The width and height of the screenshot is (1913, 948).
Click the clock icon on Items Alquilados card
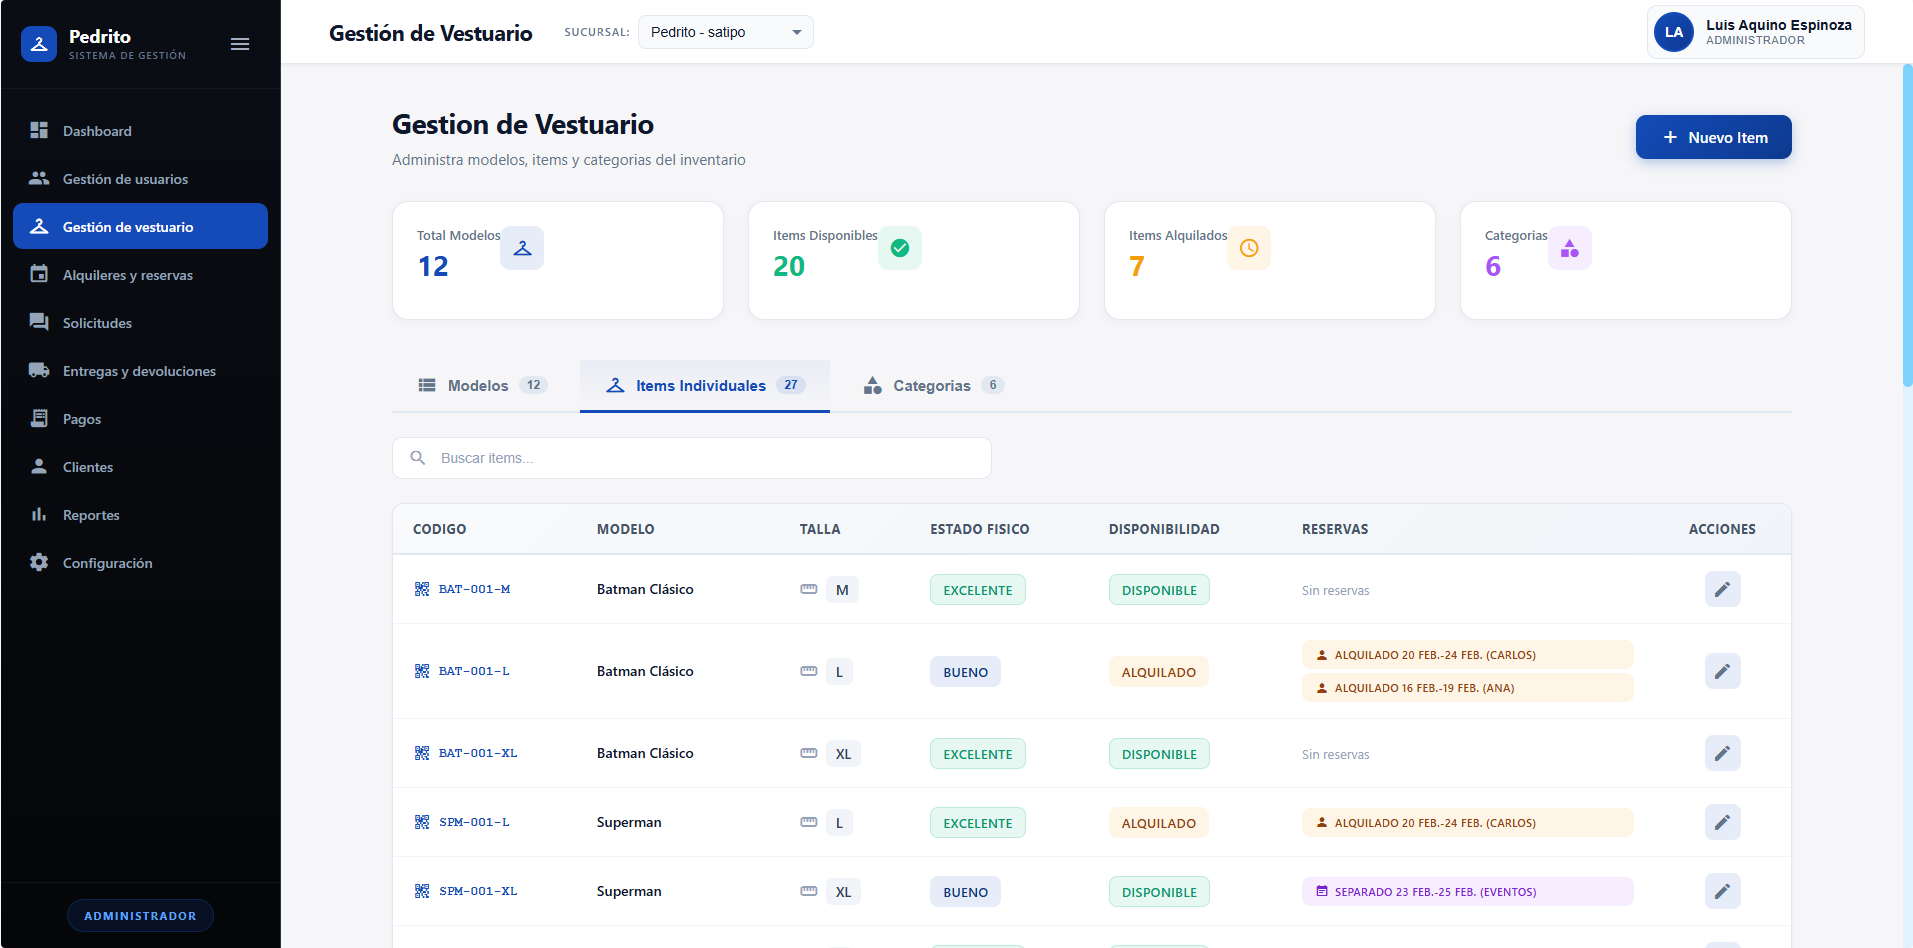[1249, 248]
